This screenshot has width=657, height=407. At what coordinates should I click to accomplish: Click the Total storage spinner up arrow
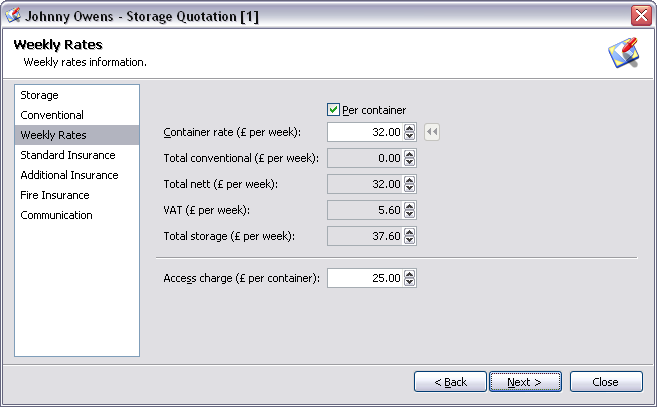click(x=409, y=232)
